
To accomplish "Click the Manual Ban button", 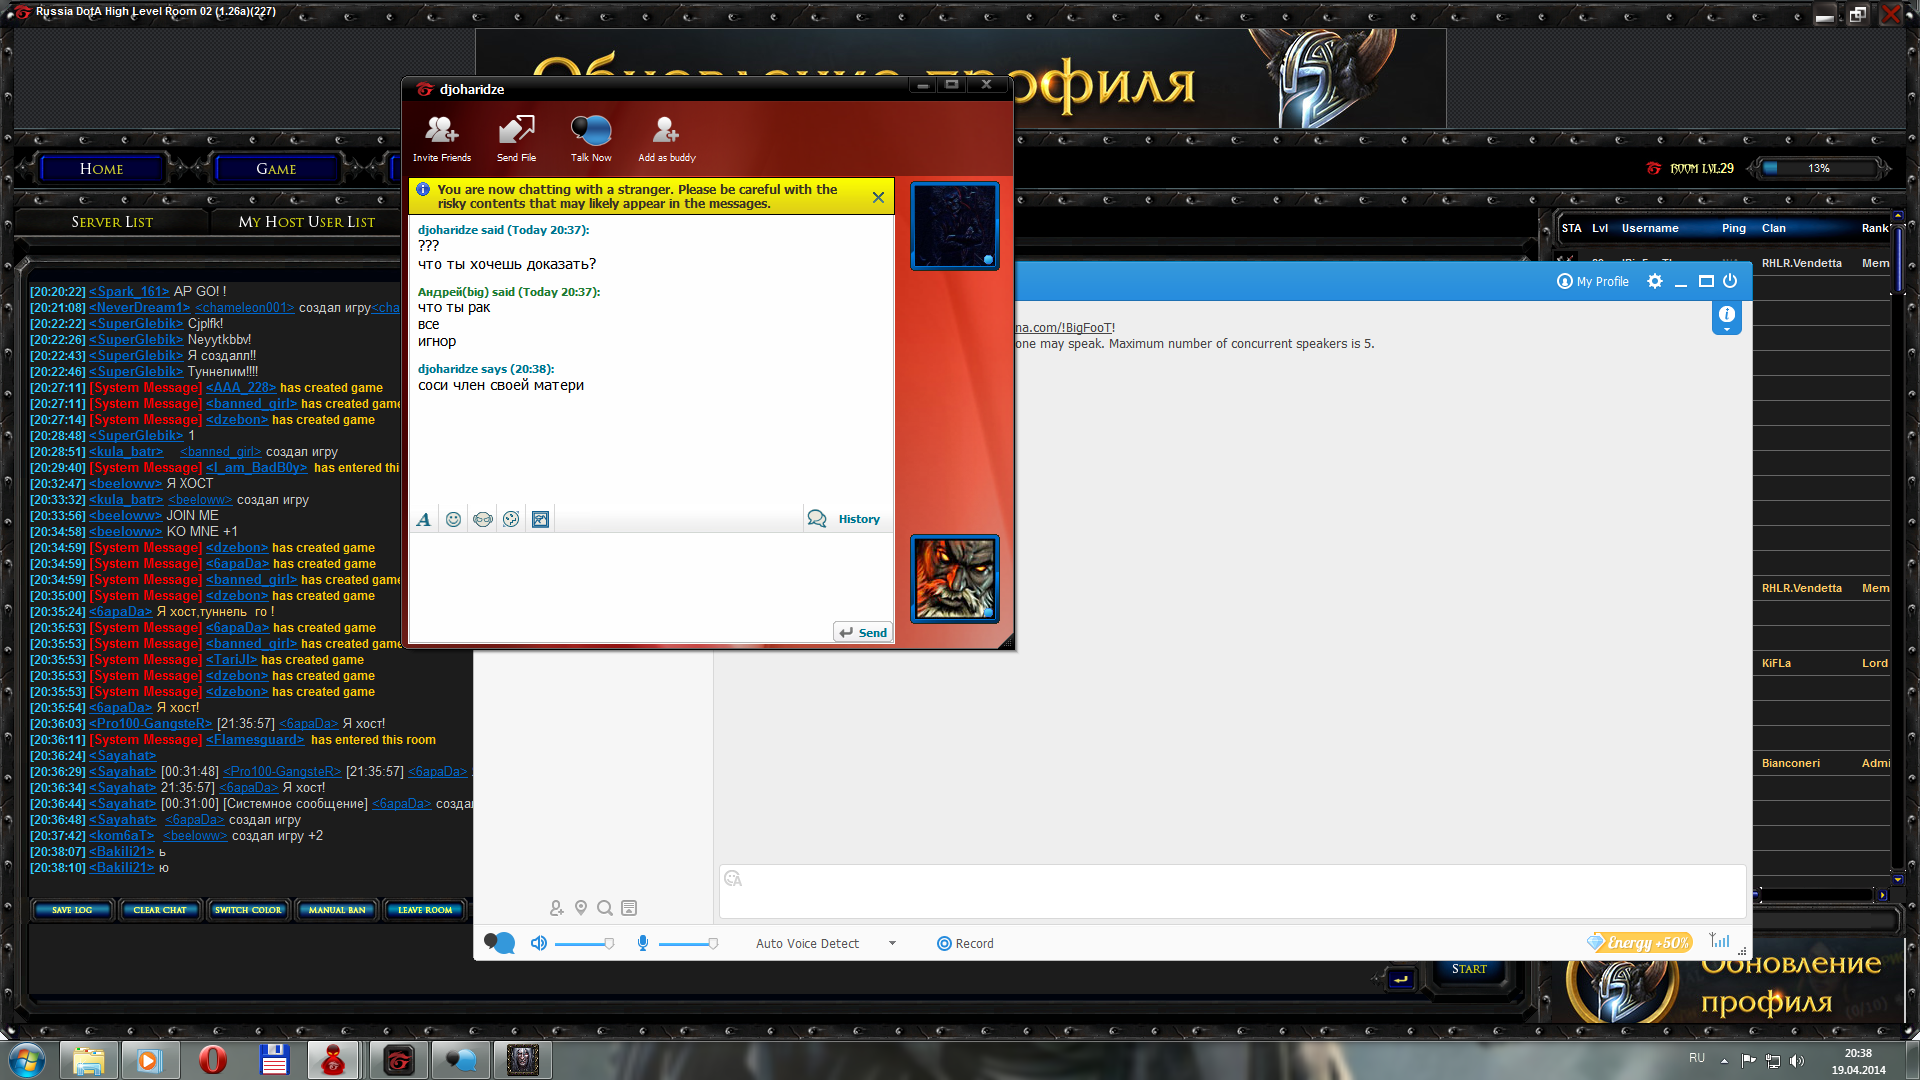I will point(337,910).
